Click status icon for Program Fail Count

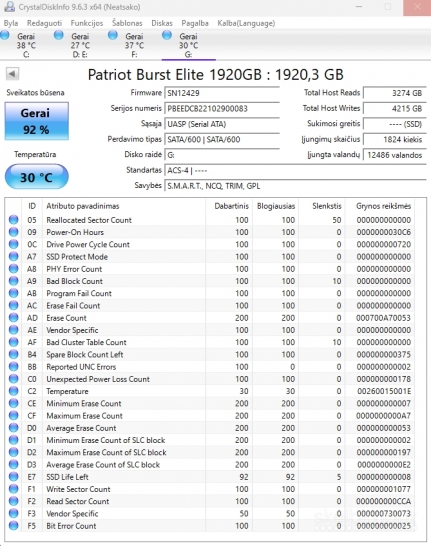[14, 293]
